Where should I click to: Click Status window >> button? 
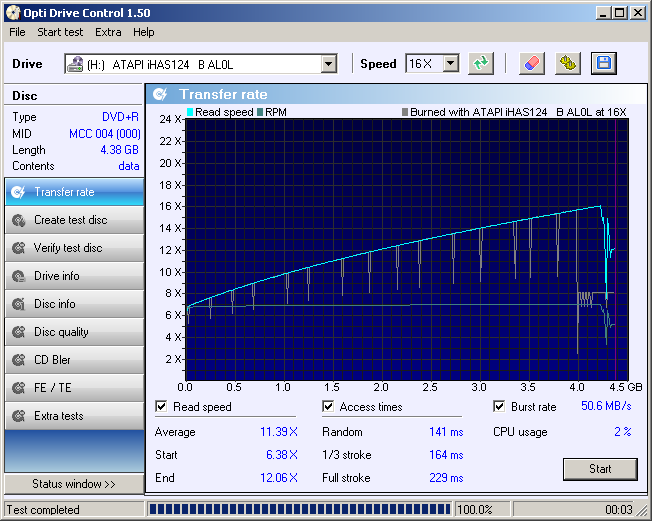[74, 484]
